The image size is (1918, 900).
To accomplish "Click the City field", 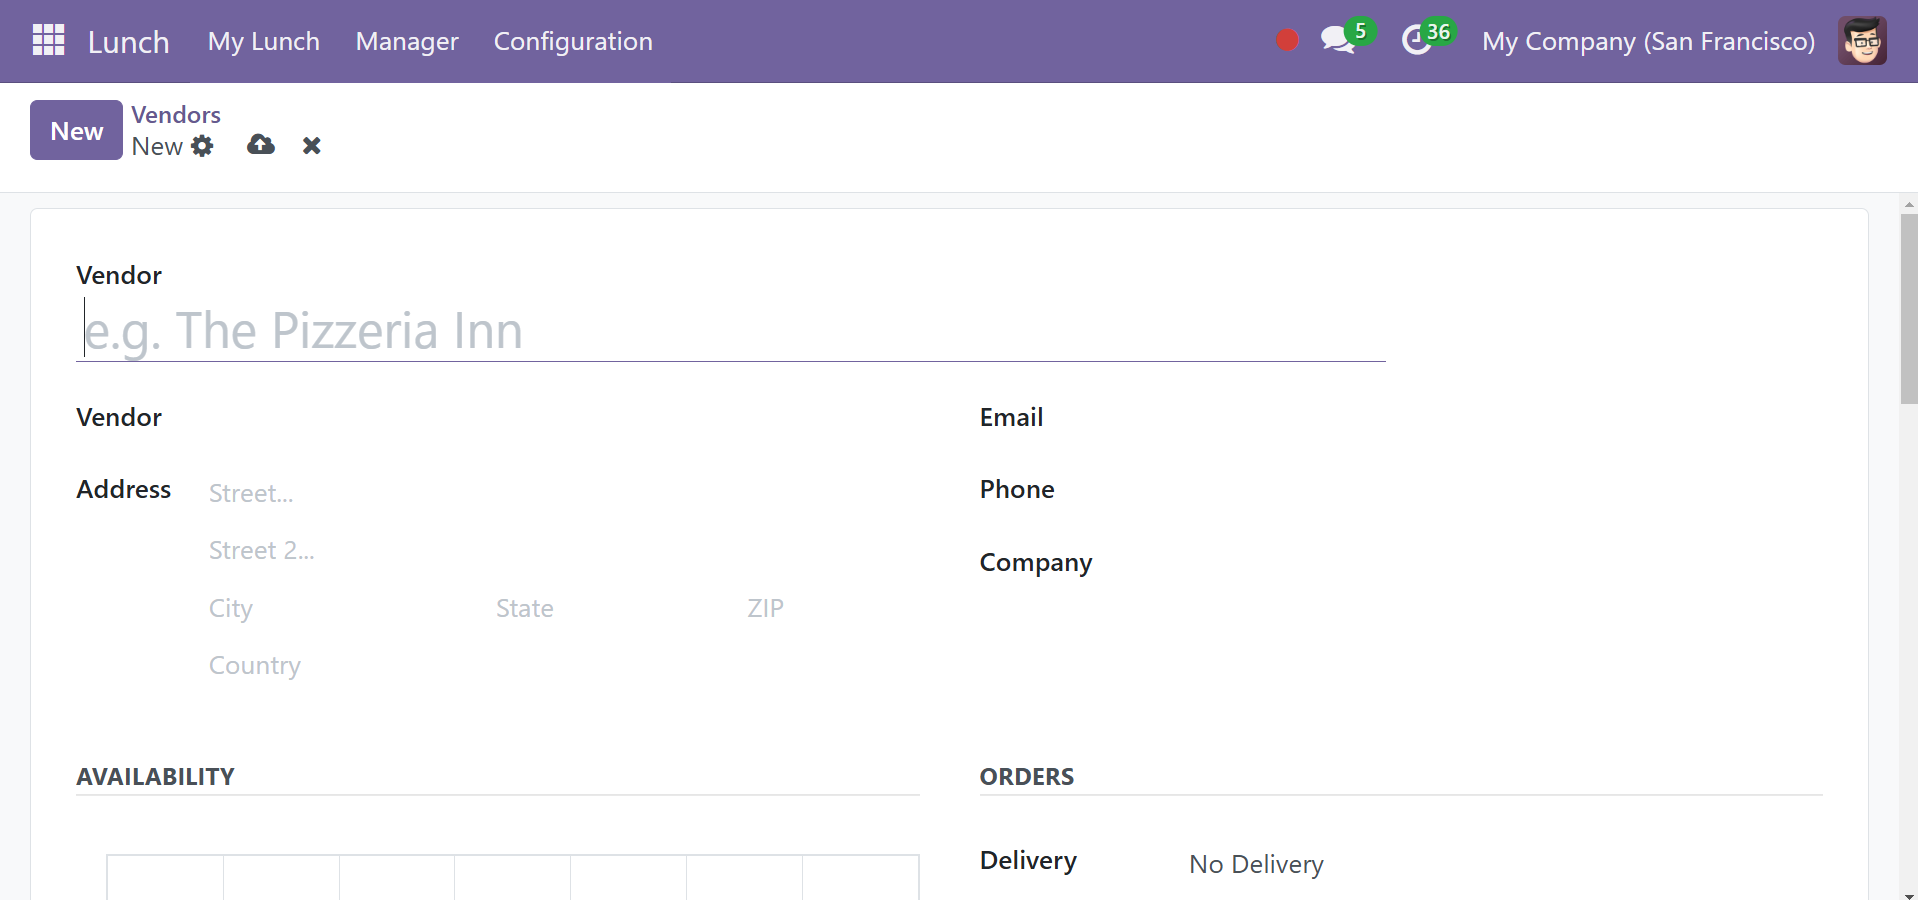I will (x=345, y=608).
